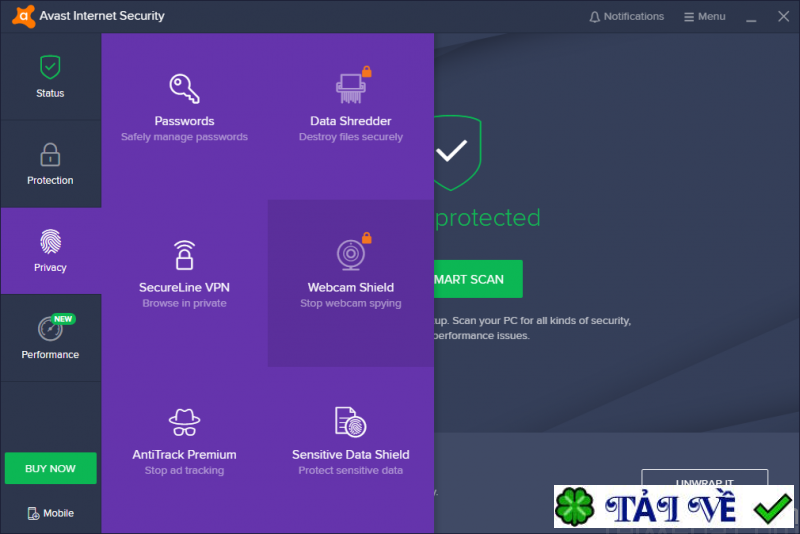Click the Privacy fingerprint icon
The height and width of the screenshot is (534, 800).
[x=50, y=241]
